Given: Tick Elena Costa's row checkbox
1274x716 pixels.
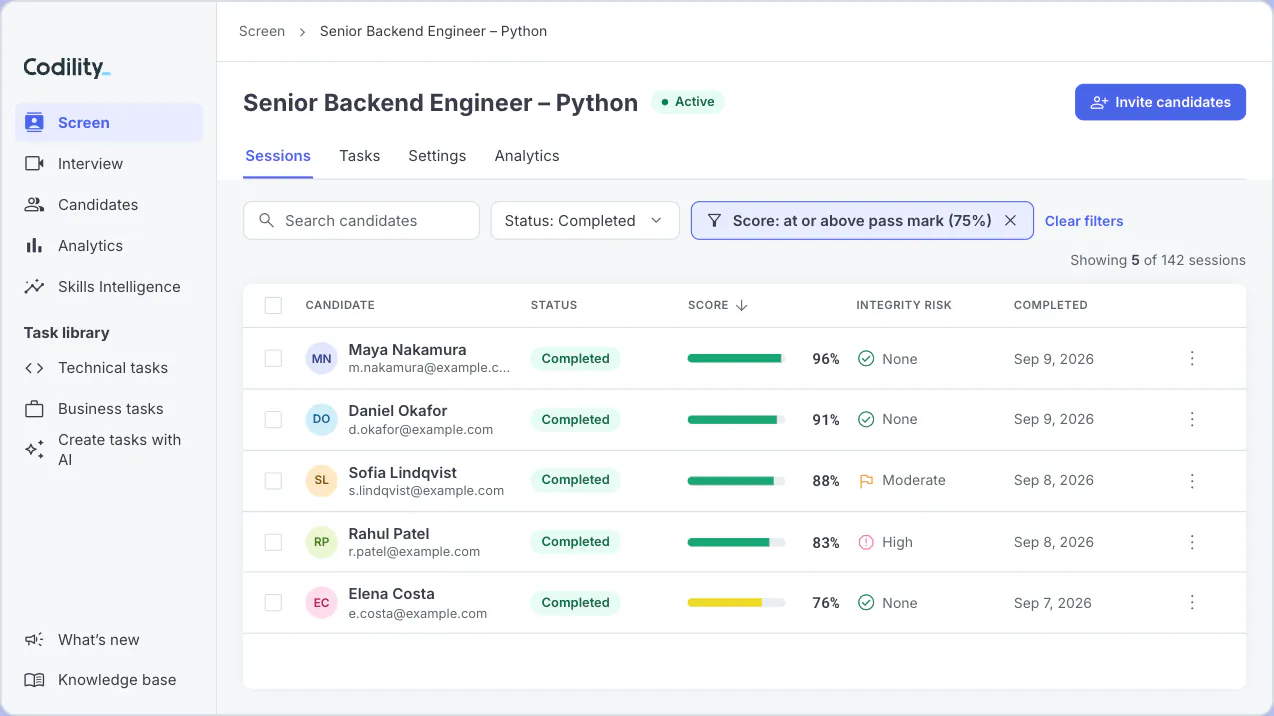Looking at the screenshot, I should tap(273, 603).
